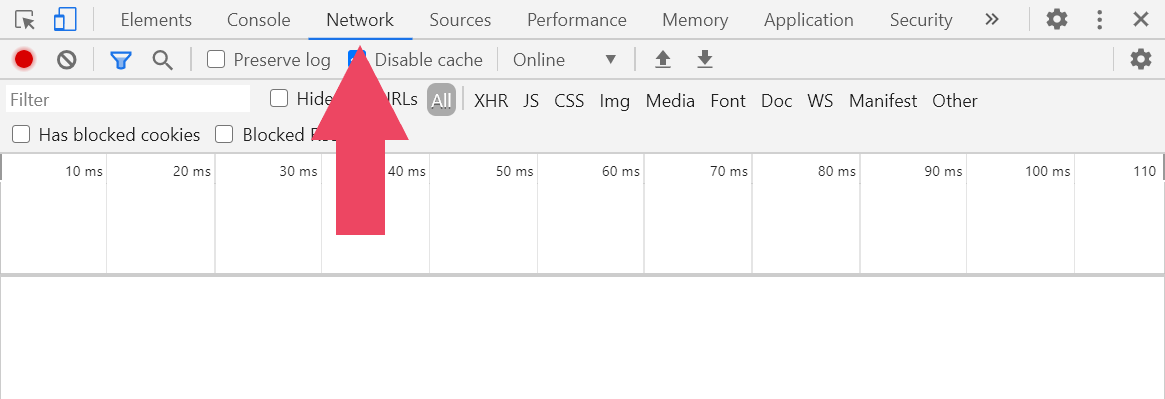Filter requests by Img
1165x399 pixels.
614,100
